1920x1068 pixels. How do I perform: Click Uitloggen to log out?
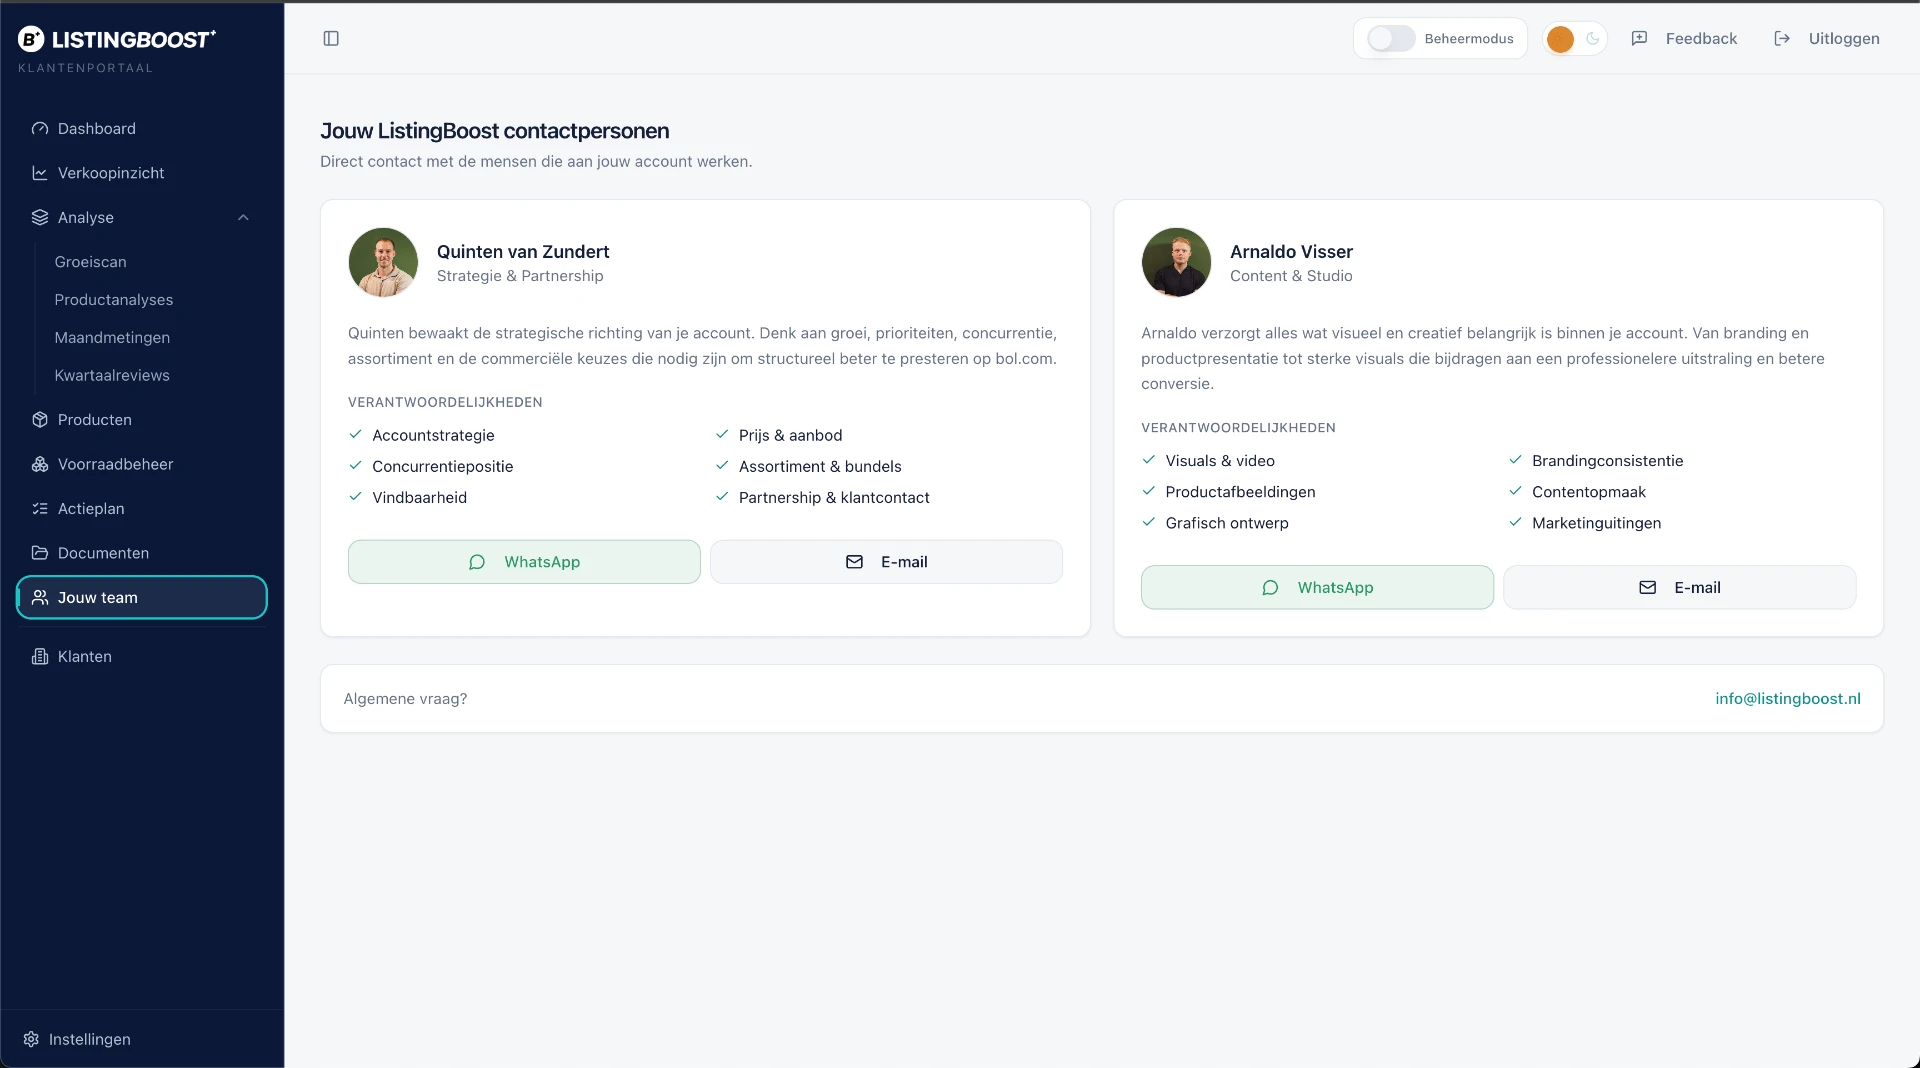click(1826, 38)
